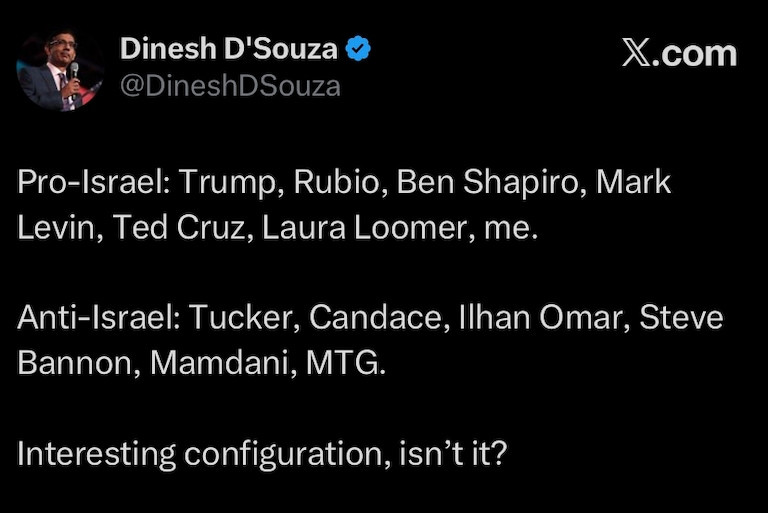Click Dinesh D'Souza's profile avatar

click(x=59, y=70)
